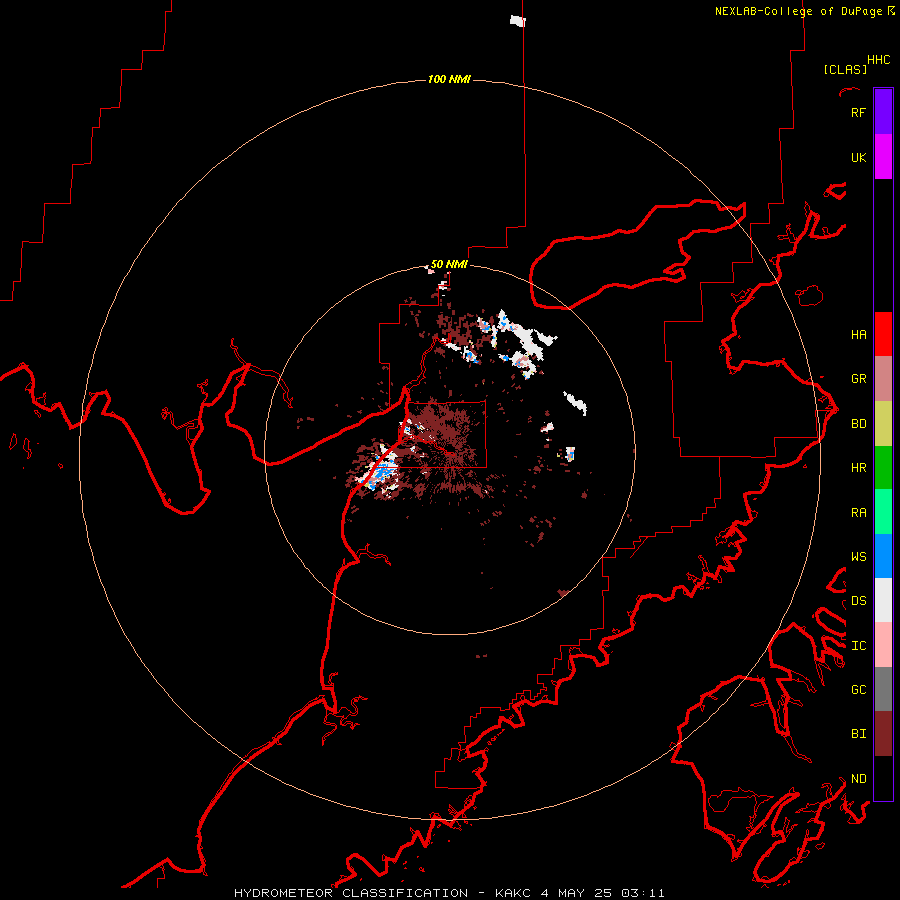Click the DS white legend swatch
The image size is (900, 900).
[883, 600]
